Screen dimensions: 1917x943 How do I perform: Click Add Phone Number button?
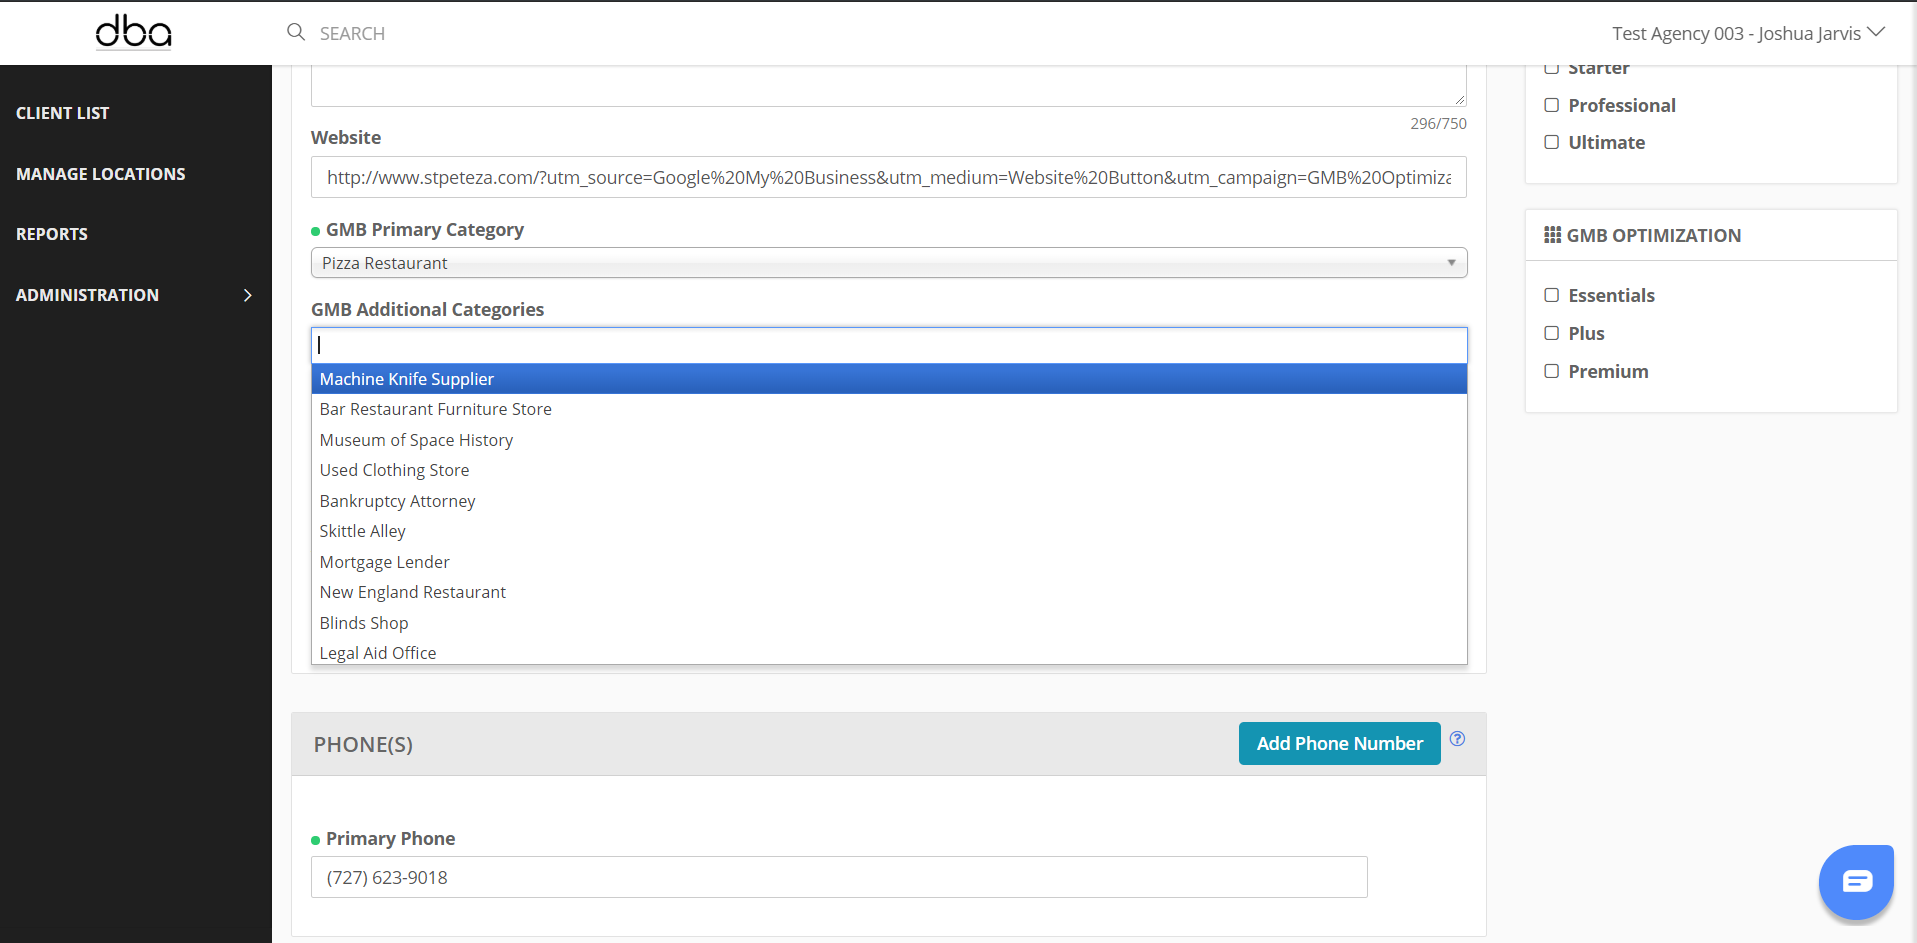[x=1339, y=743]
